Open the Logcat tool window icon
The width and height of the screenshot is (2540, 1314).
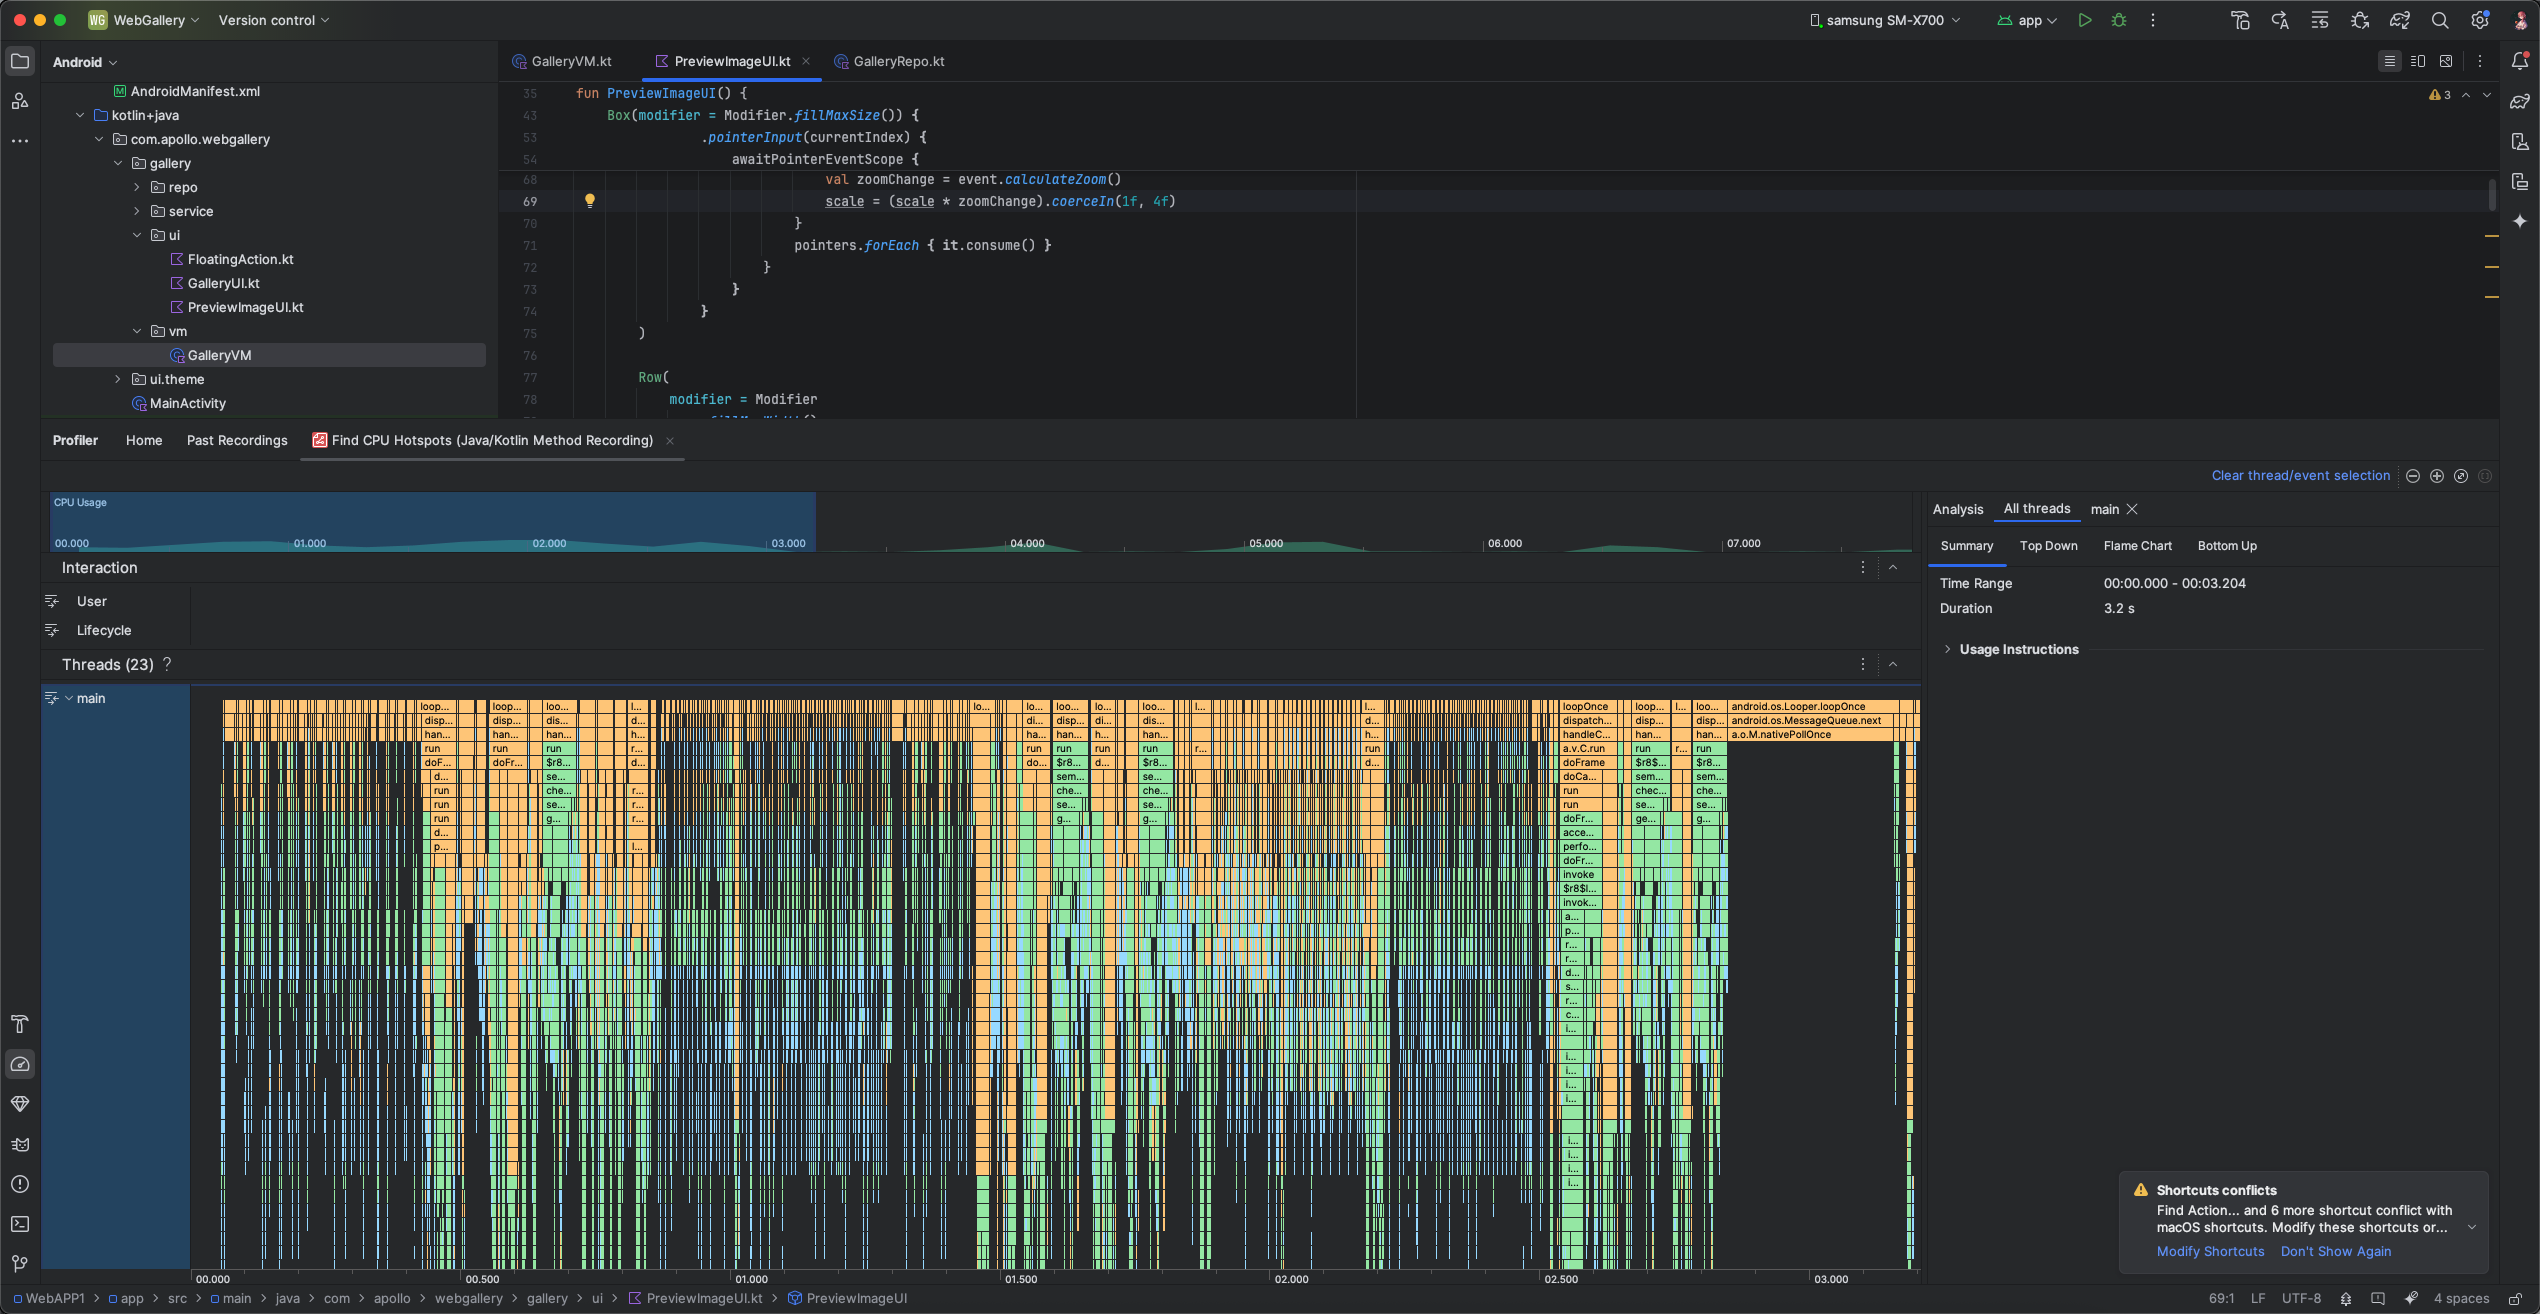19,1144
